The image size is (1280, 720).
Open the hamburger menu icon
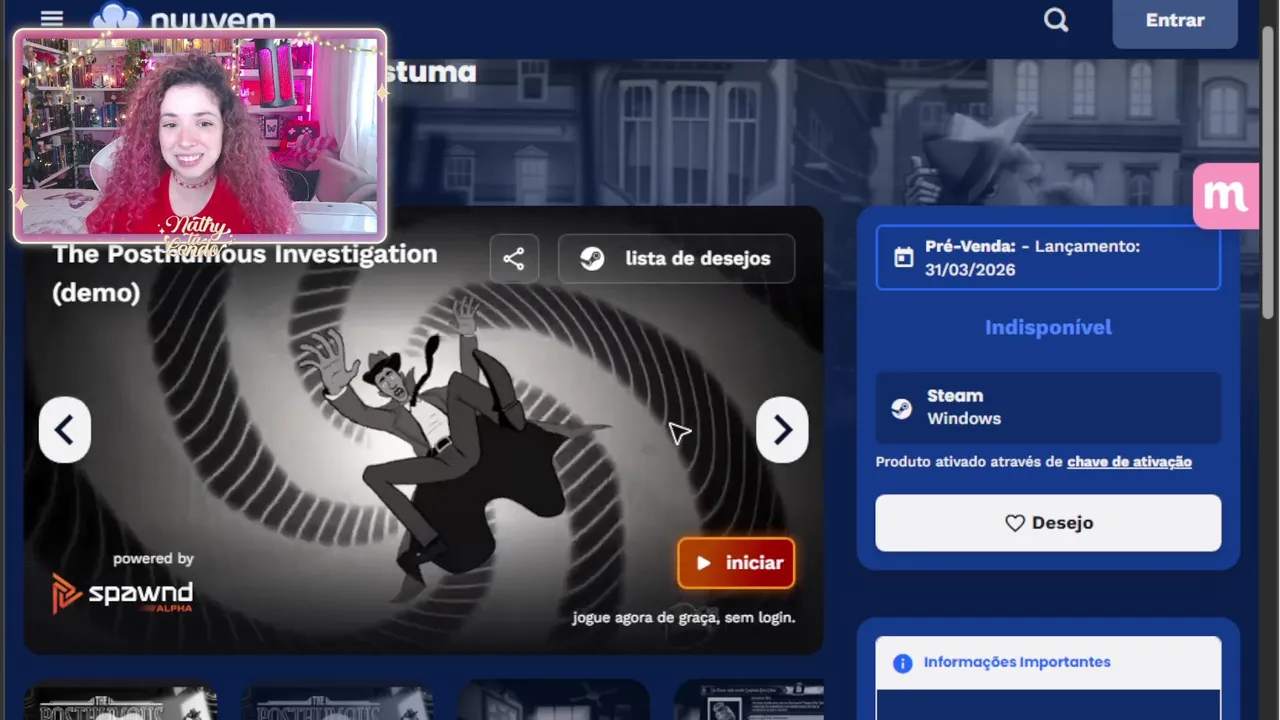coord(52,19)
